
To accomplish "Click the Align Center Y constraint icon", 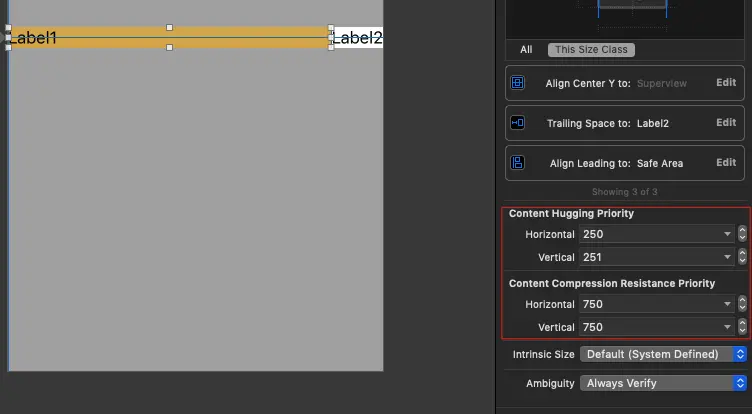I will [x=517, y=83].
